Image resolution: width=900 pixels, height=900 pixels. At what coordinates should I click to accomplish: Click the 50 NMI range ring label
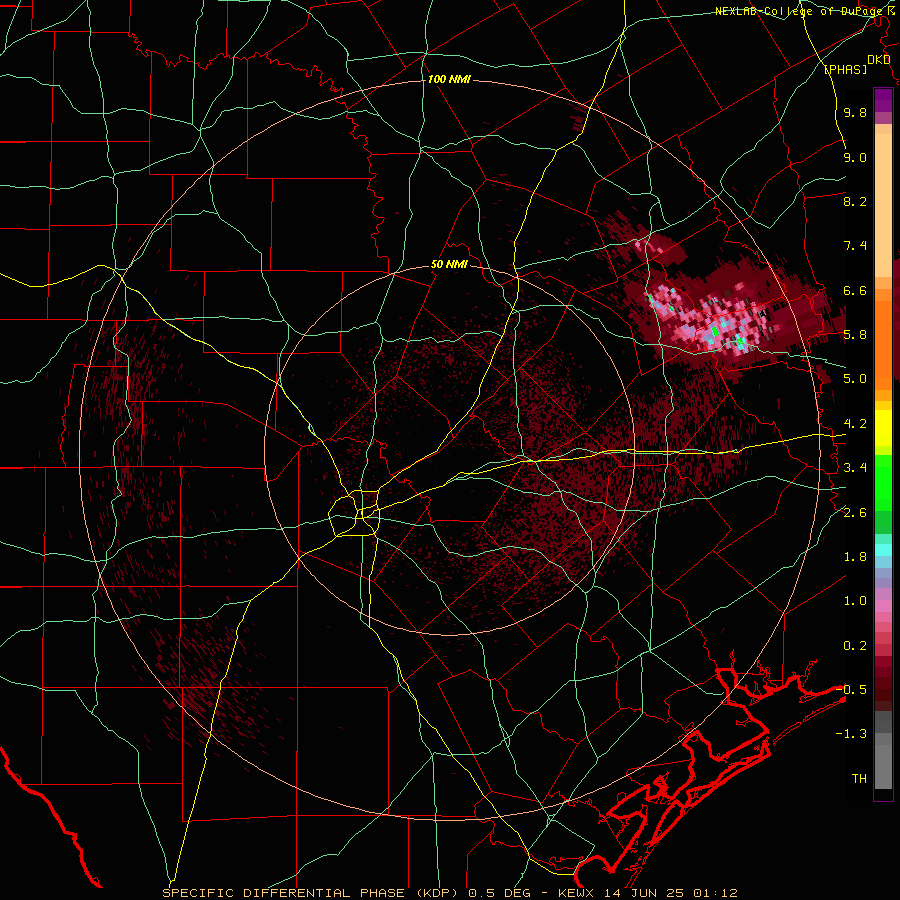449,265
